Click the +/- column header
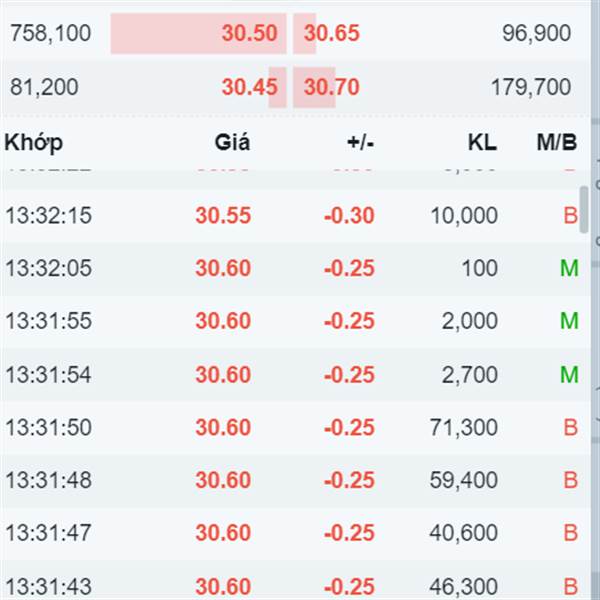This screenshot has height=600, width=600. tap(360, 143)
